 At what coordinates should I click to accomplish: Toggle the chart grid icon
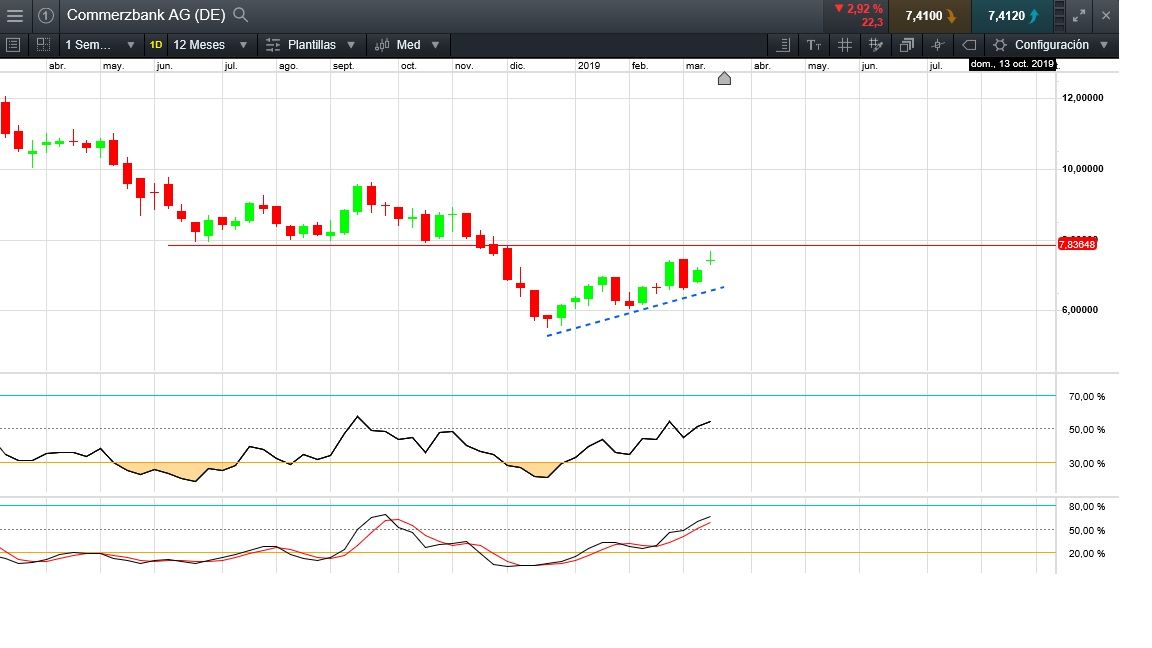point(845,45)
